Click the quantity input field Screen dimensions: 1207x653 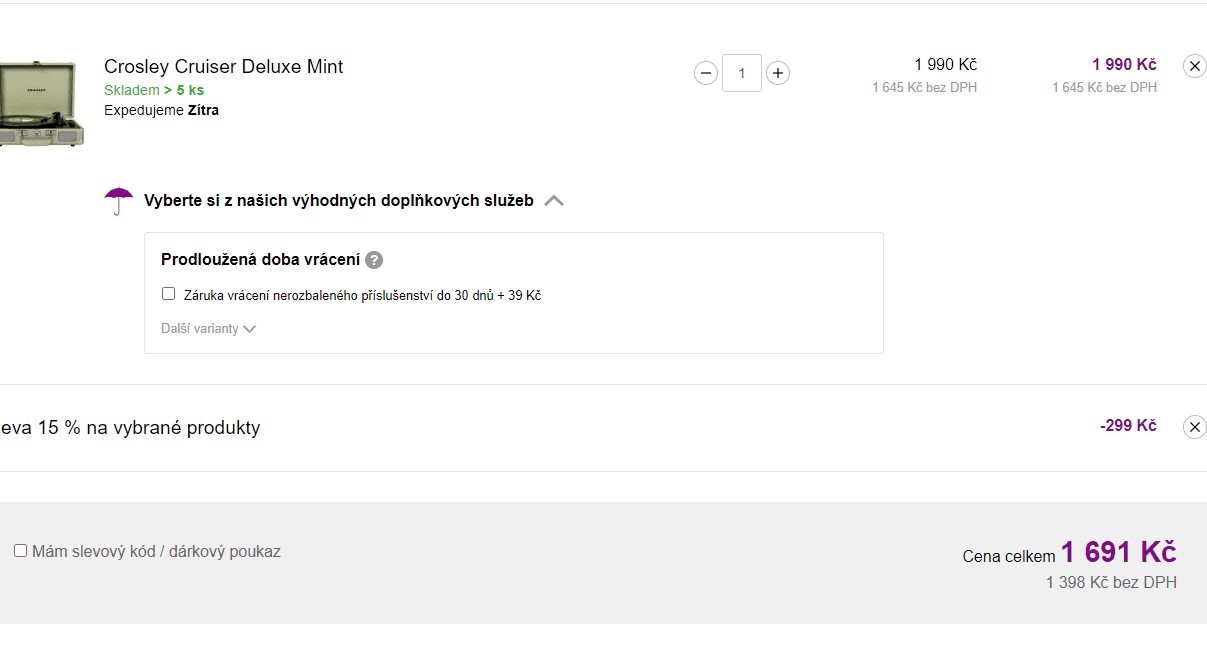(x=742, y=73)
